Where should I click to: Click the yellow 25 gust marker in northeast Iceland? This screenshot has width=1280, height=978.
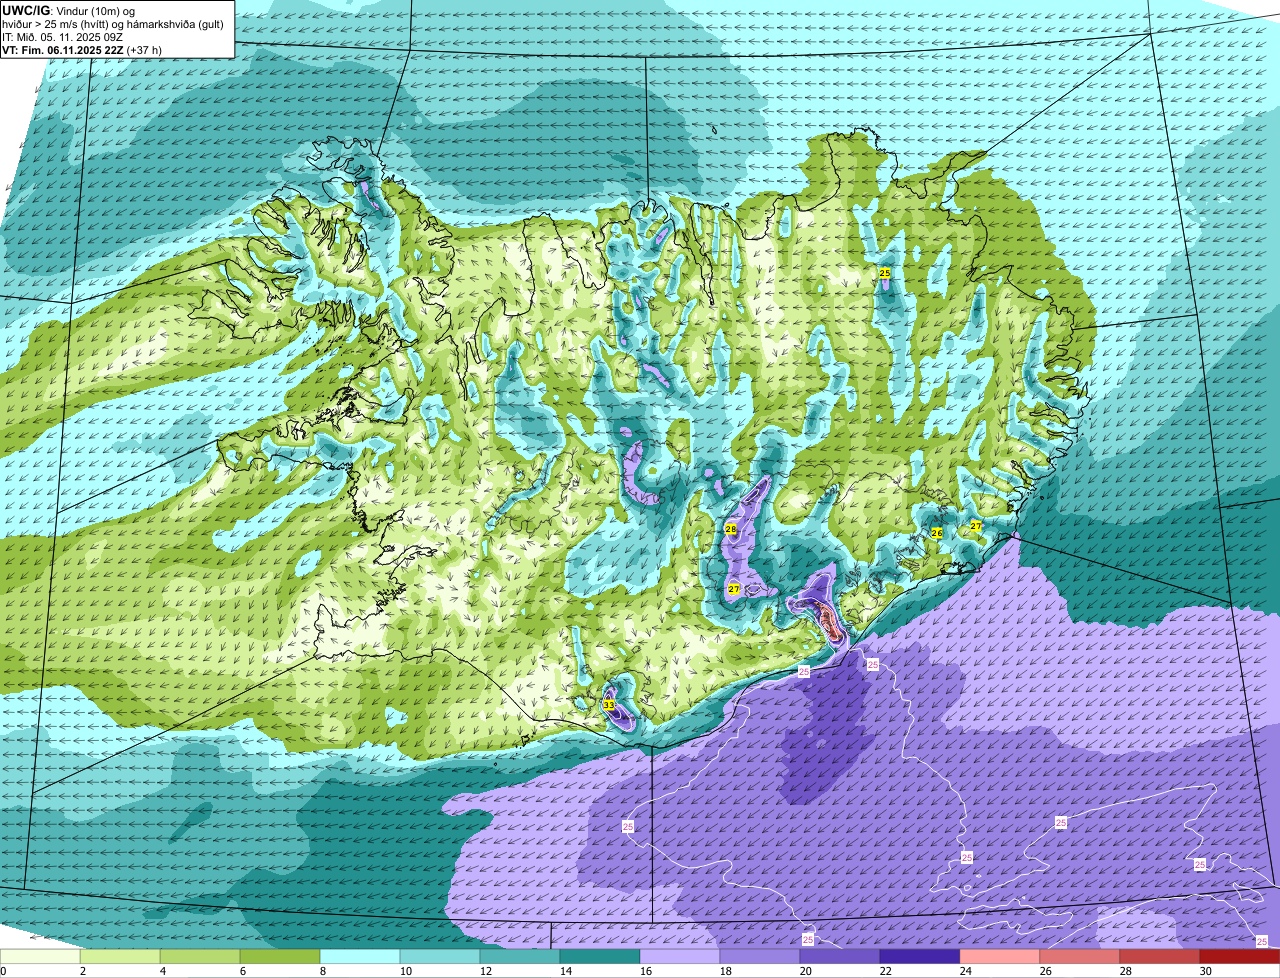pyautogui.click(x=884, y=273)
